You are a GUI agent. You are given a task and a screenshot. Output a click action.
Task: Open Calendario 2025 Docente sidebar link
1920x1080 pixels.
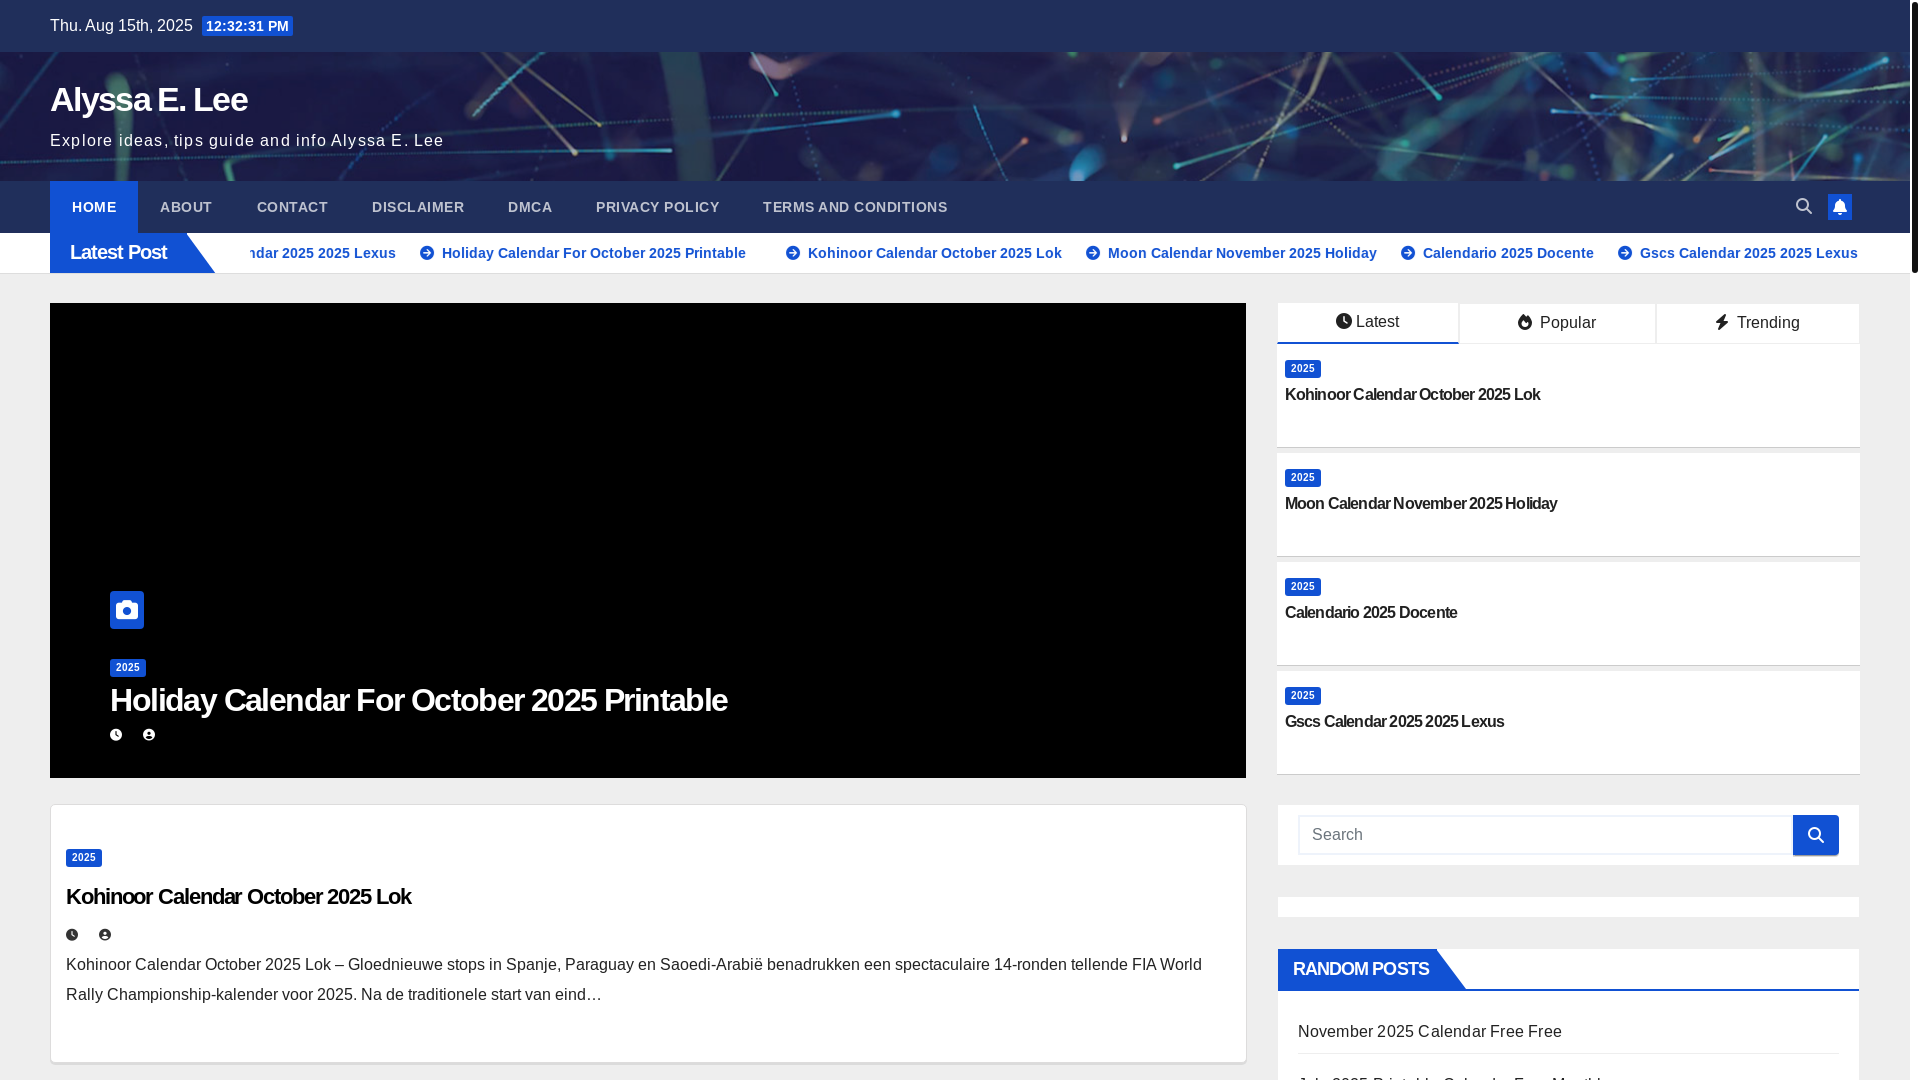[x=1371, y=613]
